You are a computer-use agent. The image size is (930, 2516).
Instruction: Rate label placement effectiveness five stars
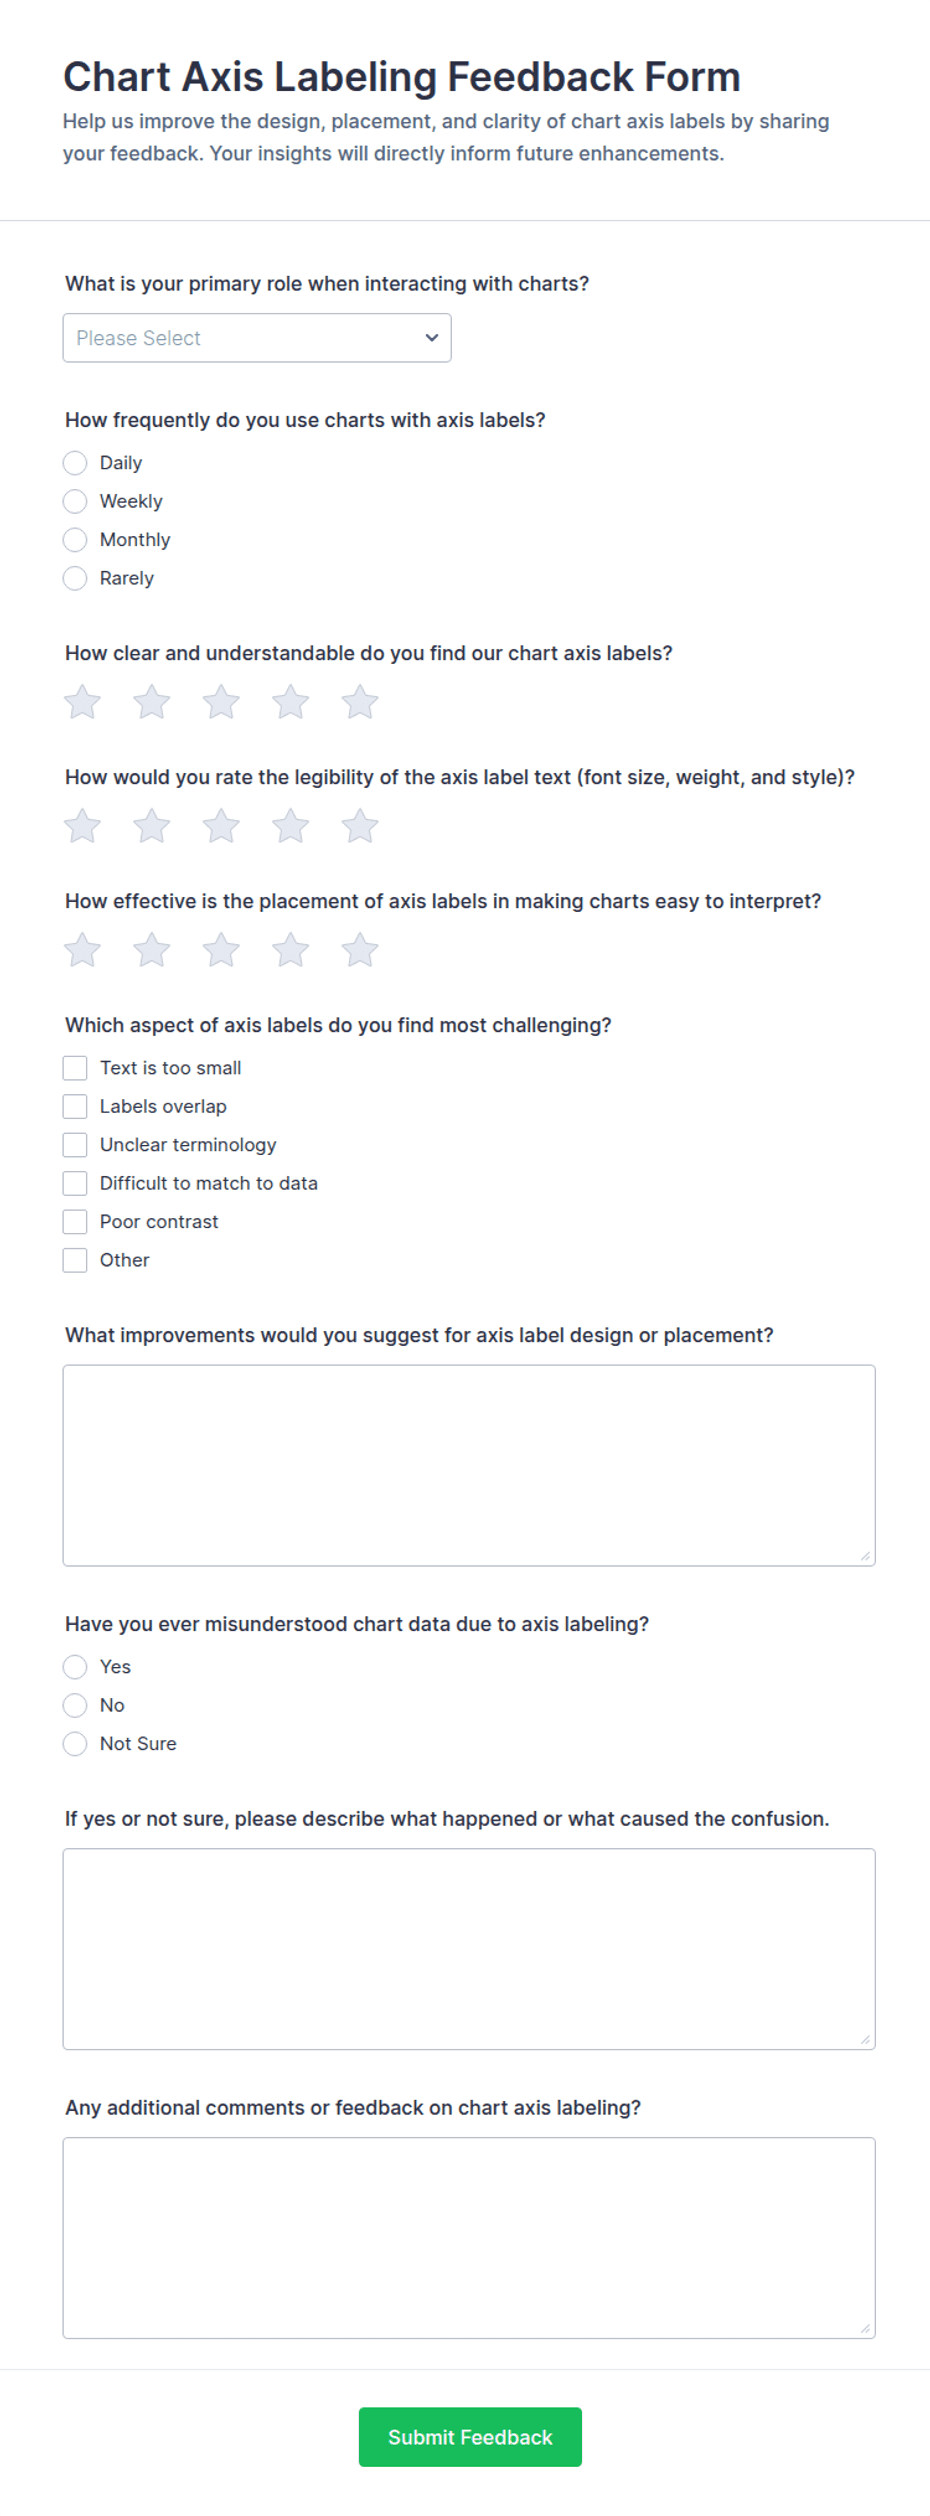(x=360, y=950)
